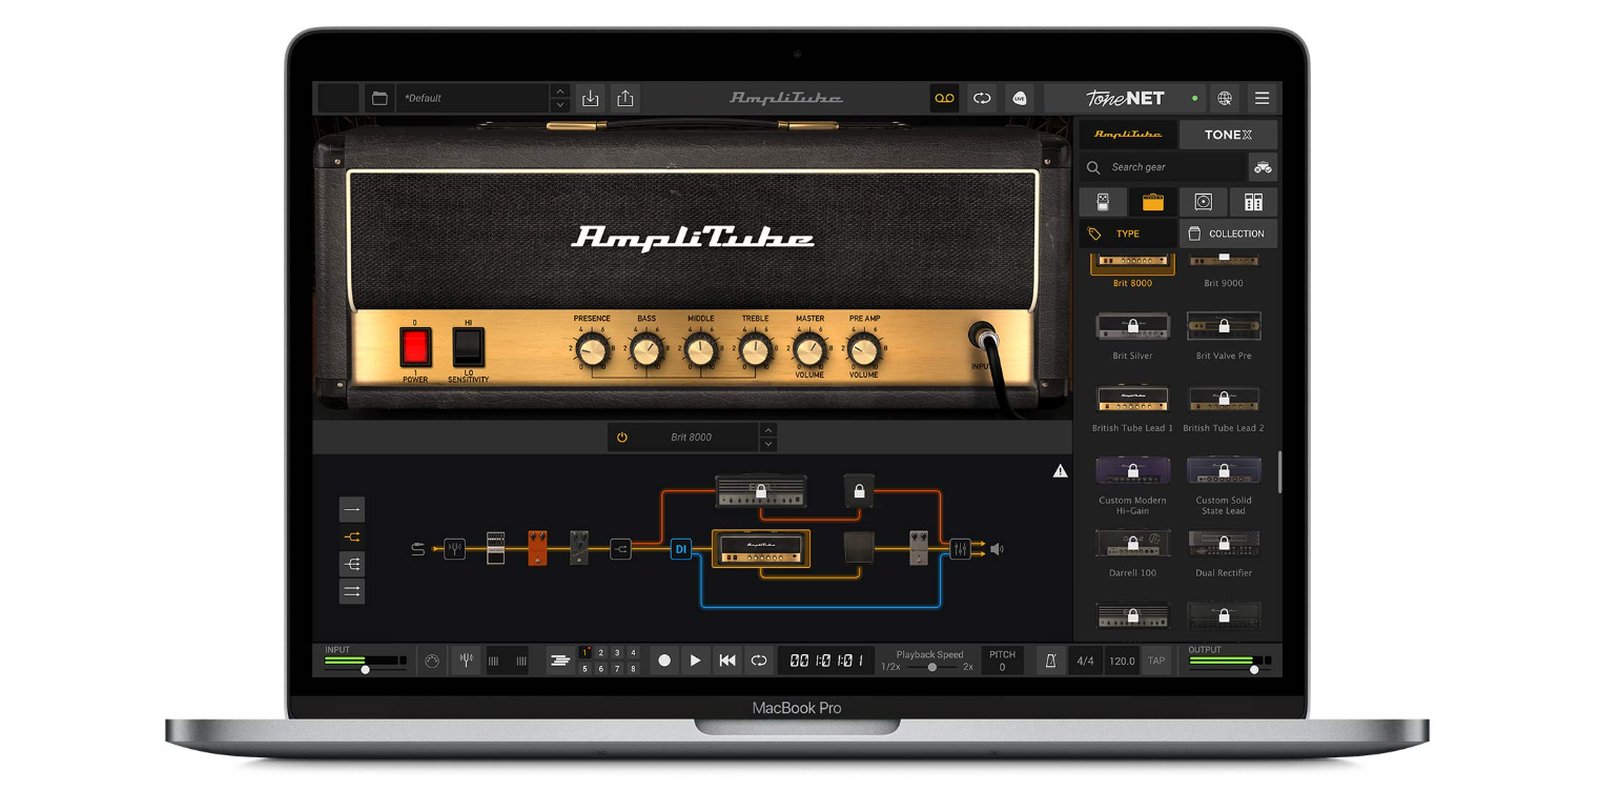Click the *Default preset name field

pyautogui.click(x=472, y=98)
